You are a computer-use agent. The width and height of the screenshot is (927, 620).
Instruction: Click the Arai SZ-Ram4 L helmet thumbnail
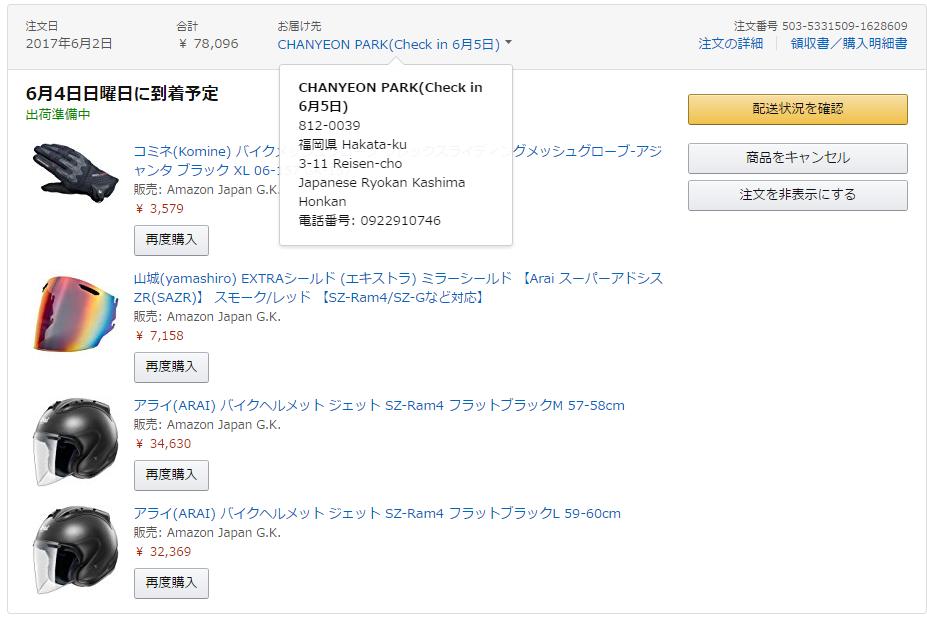tap(75, 550)
